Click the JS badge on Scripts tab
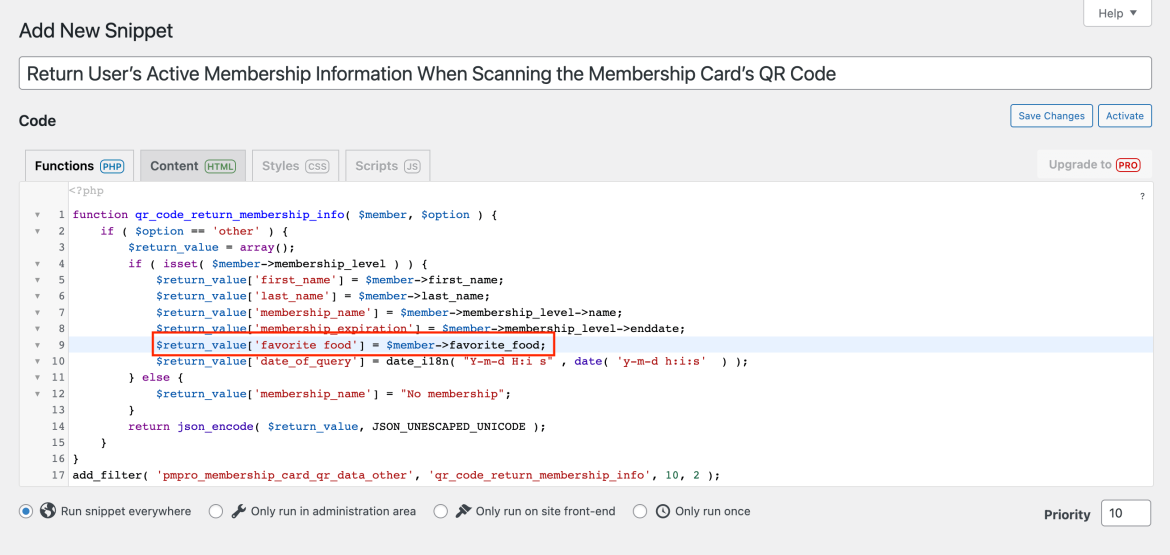The width and height of the screenshot is (1170, 555). coord(412,166)
